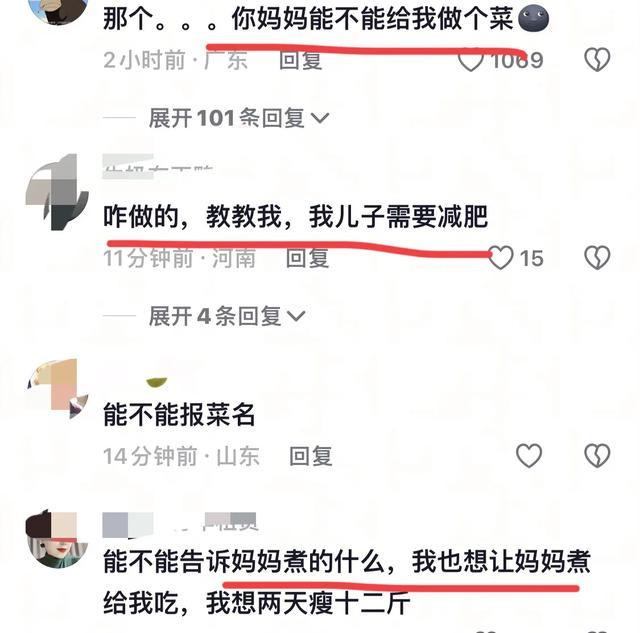This screenshot has width=640, height=633.
Task: Dislike the Henan comment about 减肥
Action: click(597, 258)
